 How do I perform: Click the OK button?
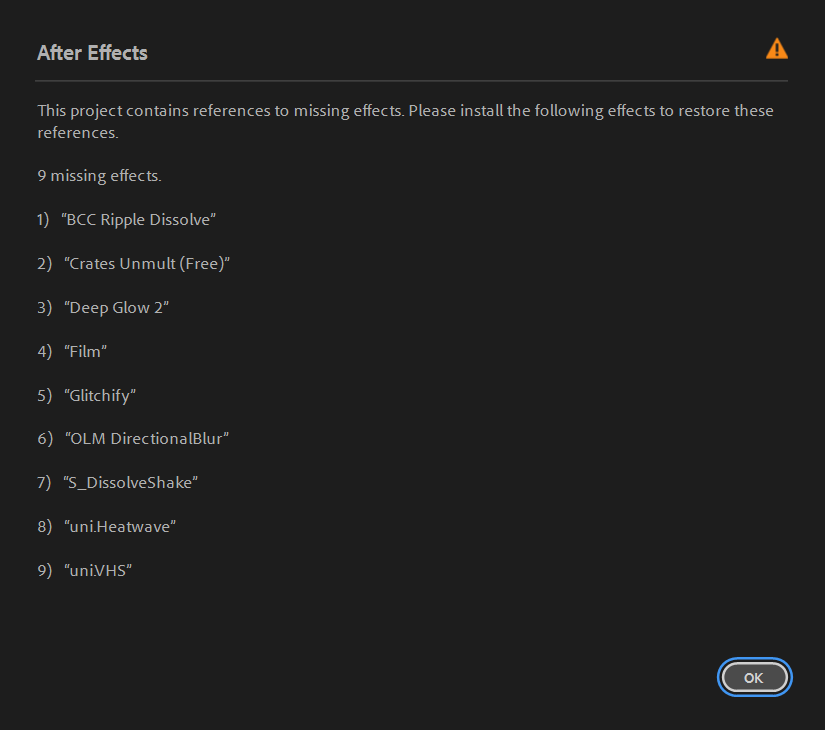click(754, 677)
